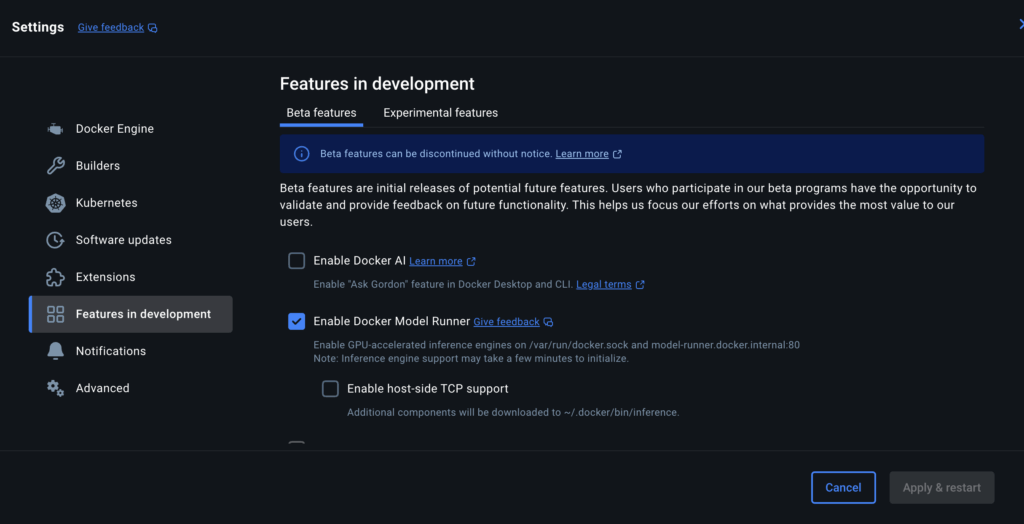The height and width of the screenshot is (524, 1024).
Task: Enable the Docker AI checkbox
Action: (x=296, y=261)
